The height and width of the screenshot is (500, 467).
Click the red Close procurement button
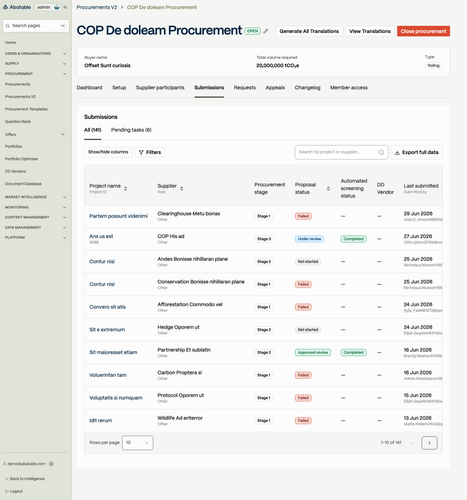[x=423, y=31]
